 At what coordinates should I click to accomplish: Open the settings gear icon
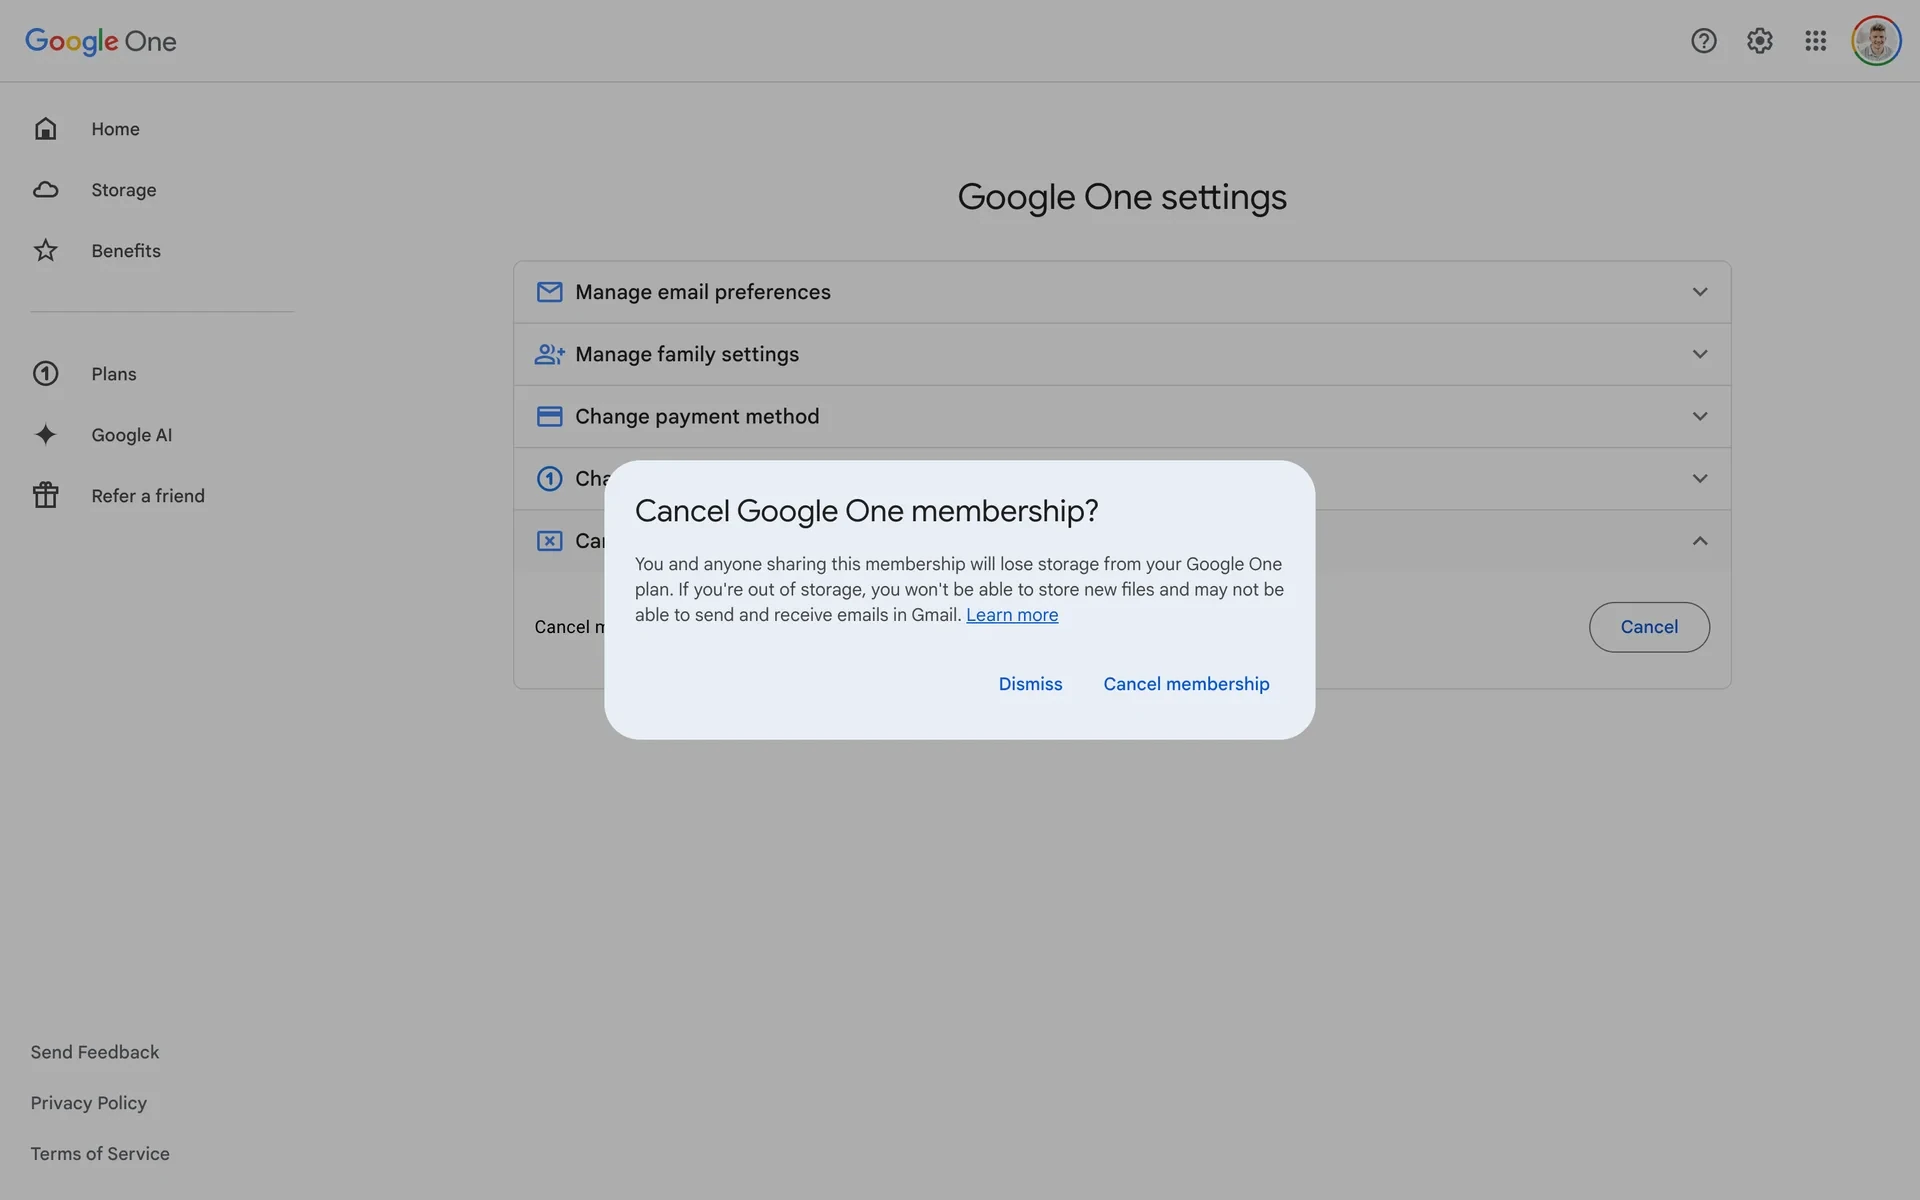point(1760,41)
